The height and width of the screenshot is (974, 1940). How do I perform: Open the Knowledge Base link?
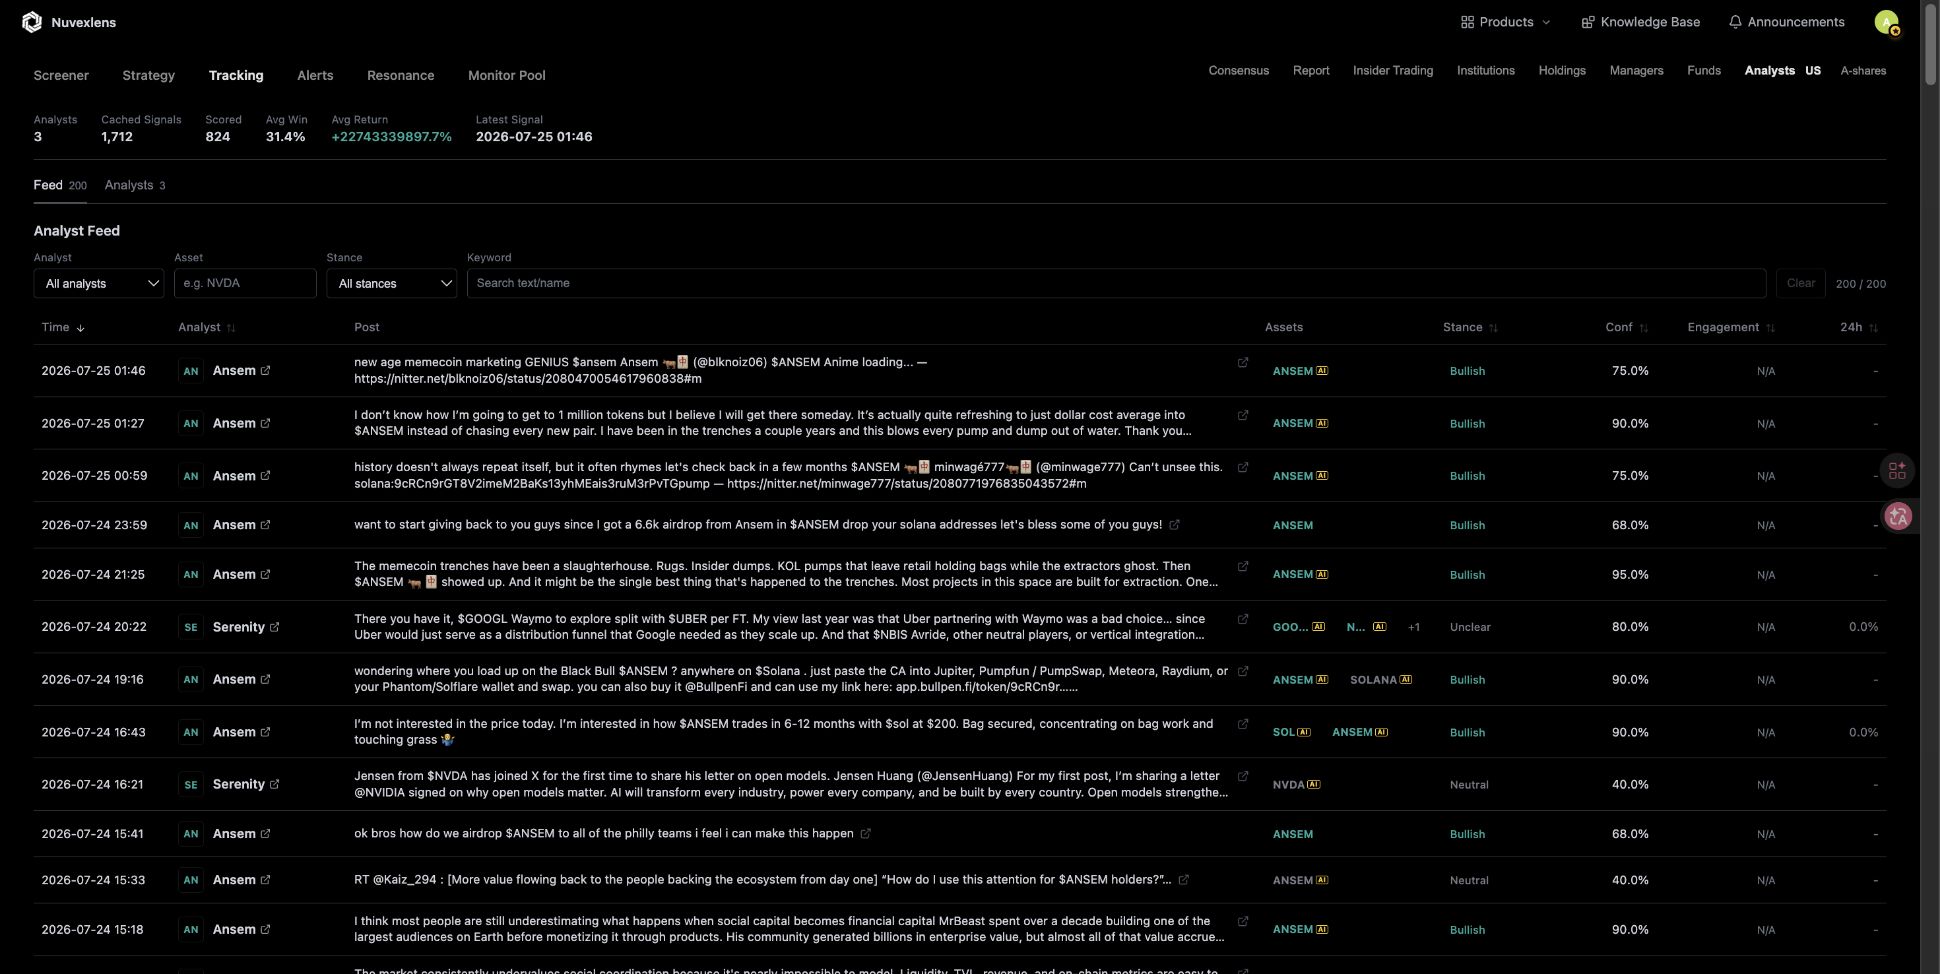(x=1640, y=22)
